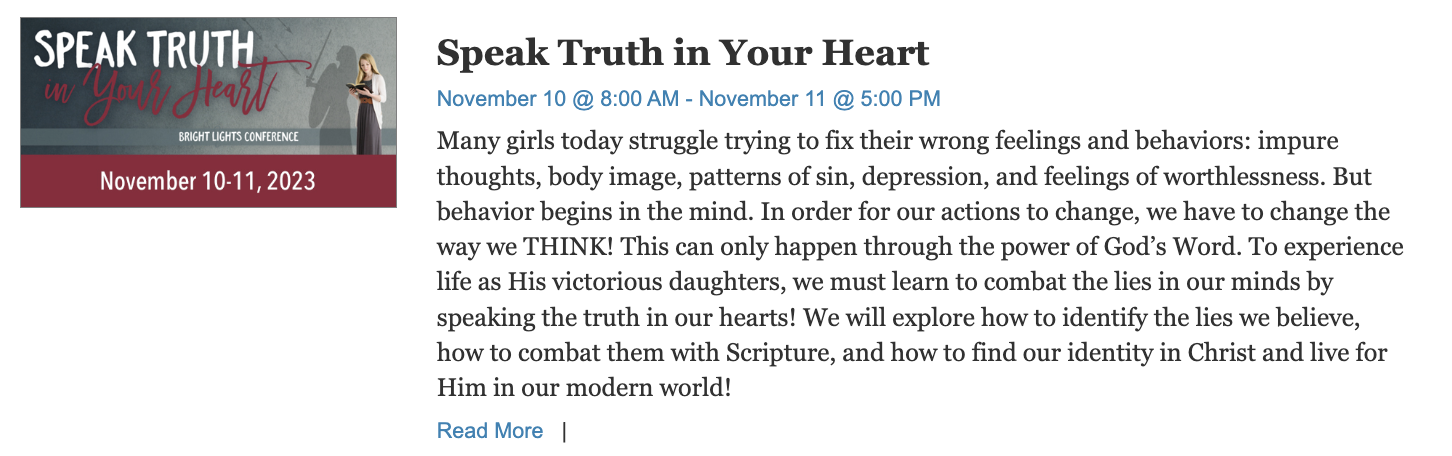
Task: Click the Speak Truth in Your Heart heading
Action: coord(683,52)
